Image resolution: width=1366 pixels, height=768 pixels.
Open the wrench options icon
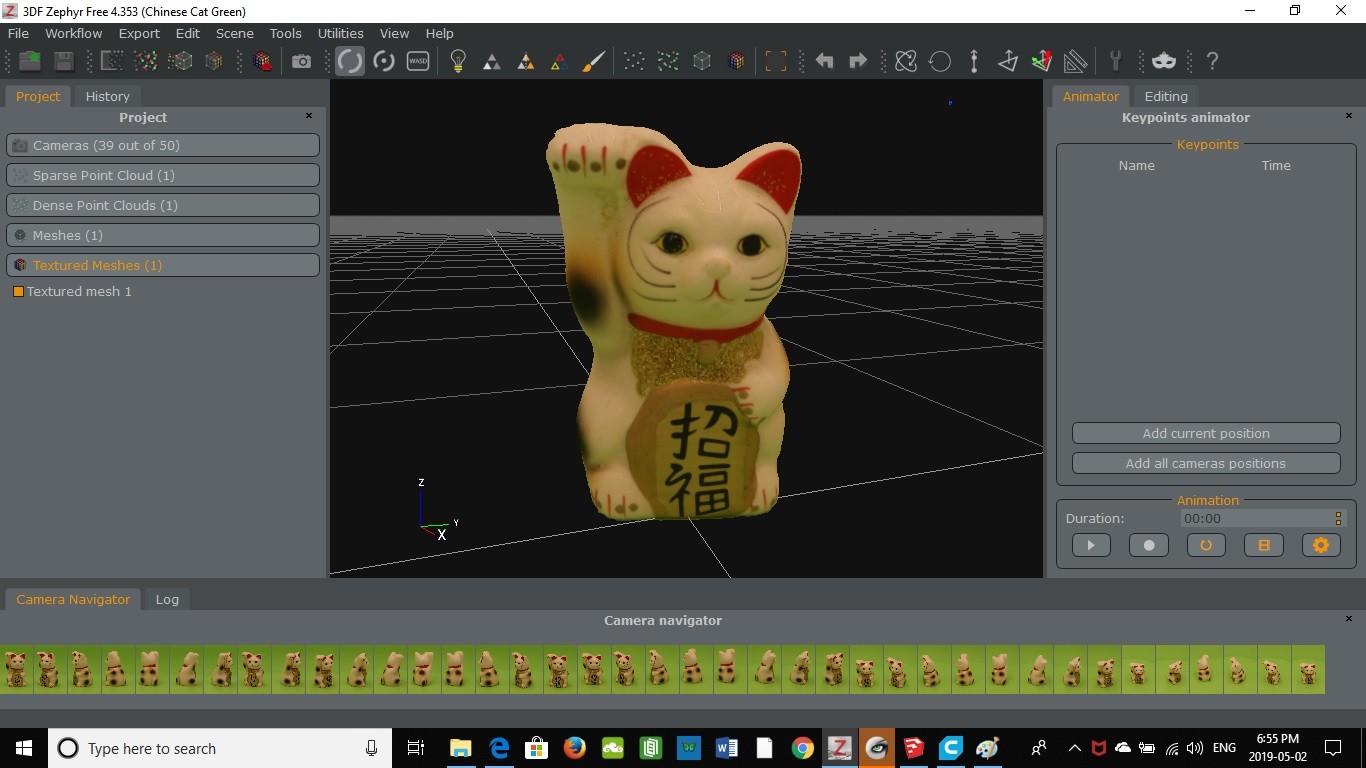coord(1115,61)
